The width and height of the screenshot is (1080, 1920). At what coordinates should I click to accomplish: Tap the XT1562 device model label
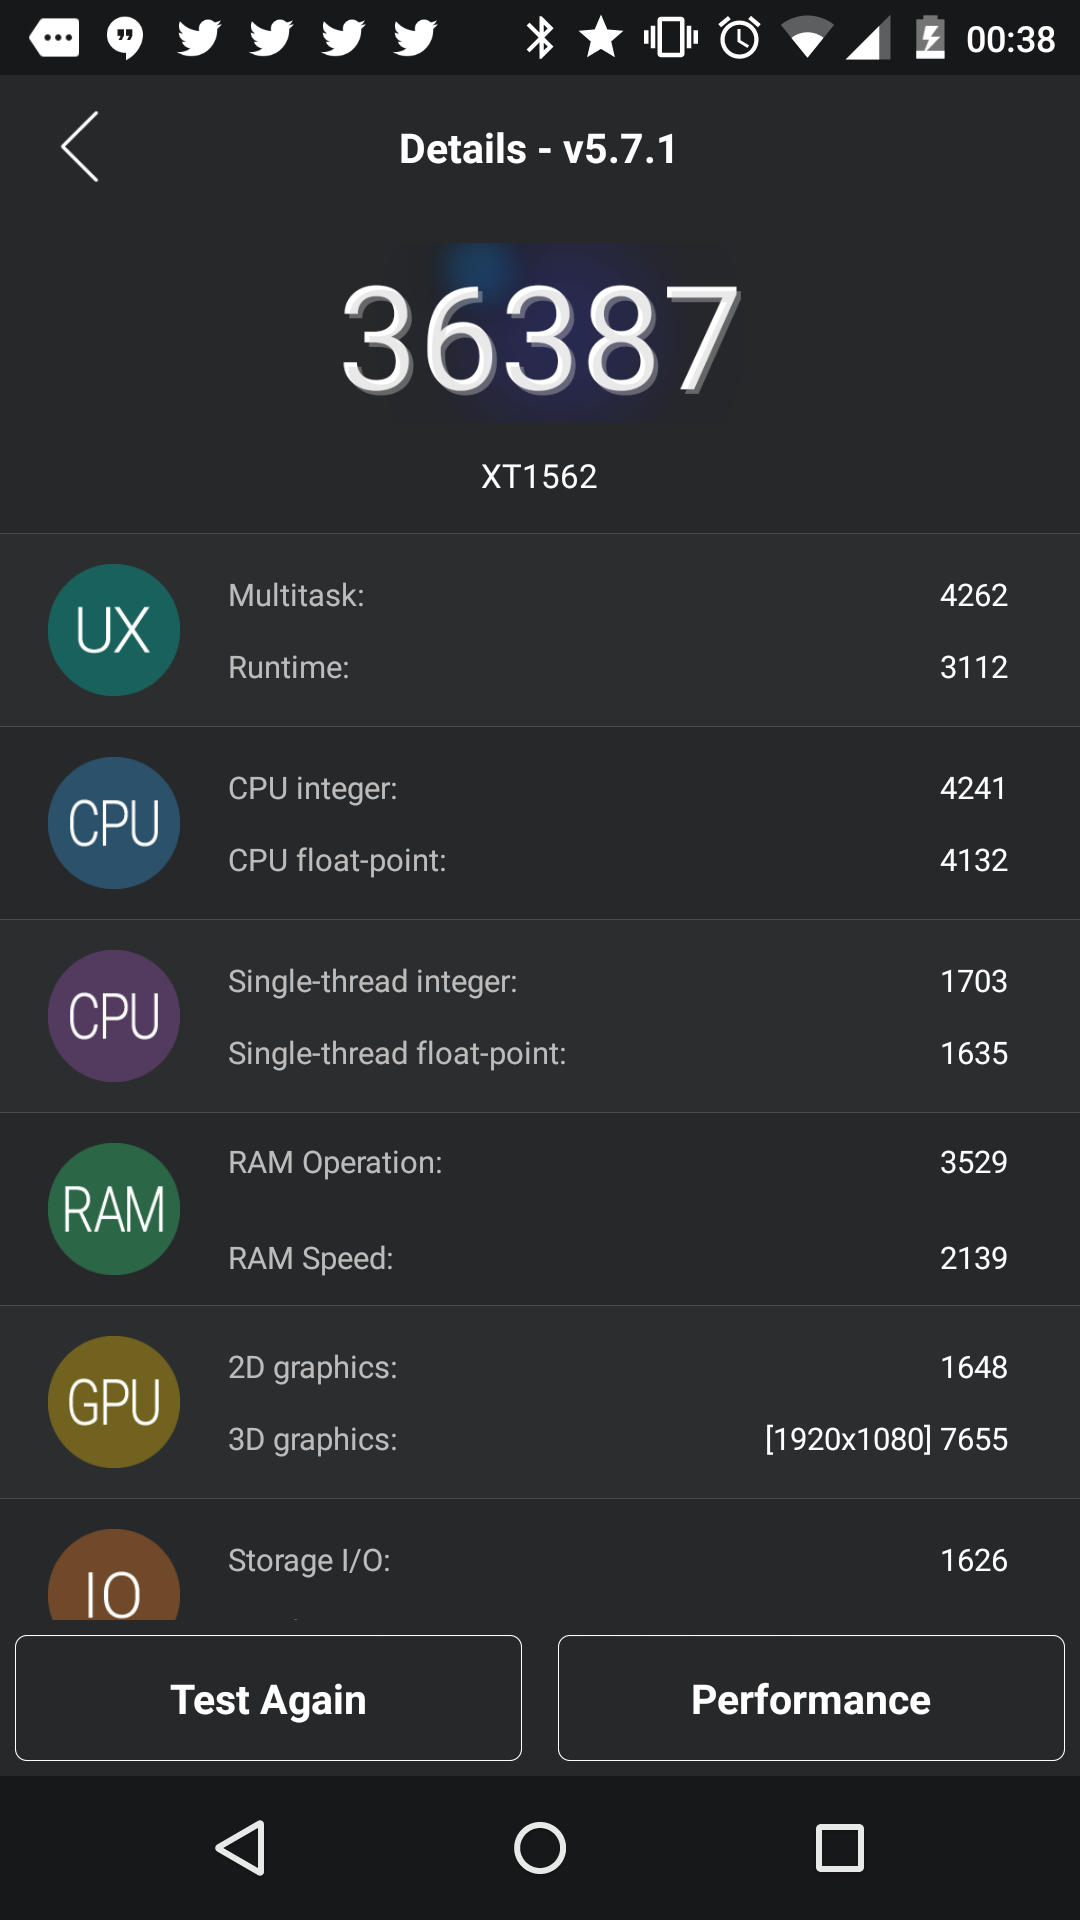(539, 476)
